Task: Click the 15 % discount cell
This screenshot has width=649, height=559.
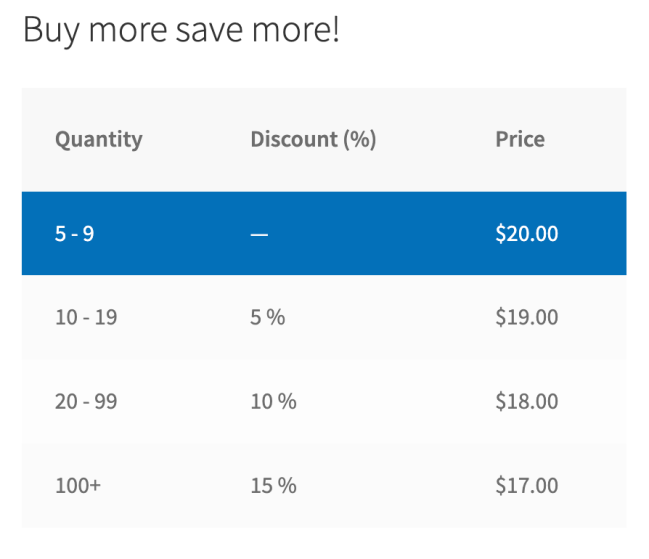Action: (273, 486)
